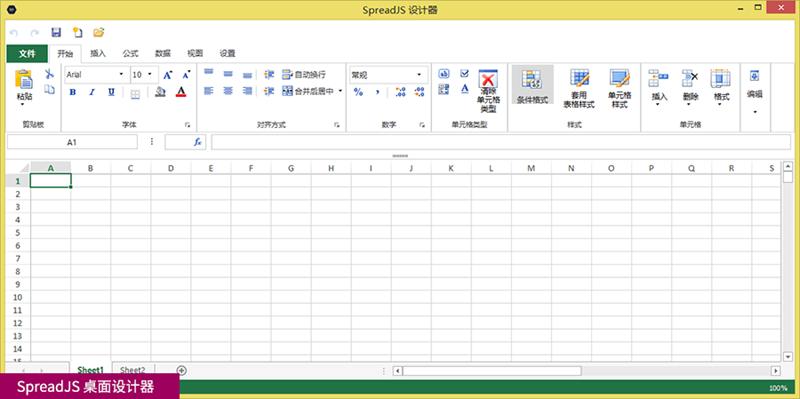Image resolution: width=800 pixels, height=399 pixels.
Task: Click the red font color A icon
Action: [x=181, y=92]
